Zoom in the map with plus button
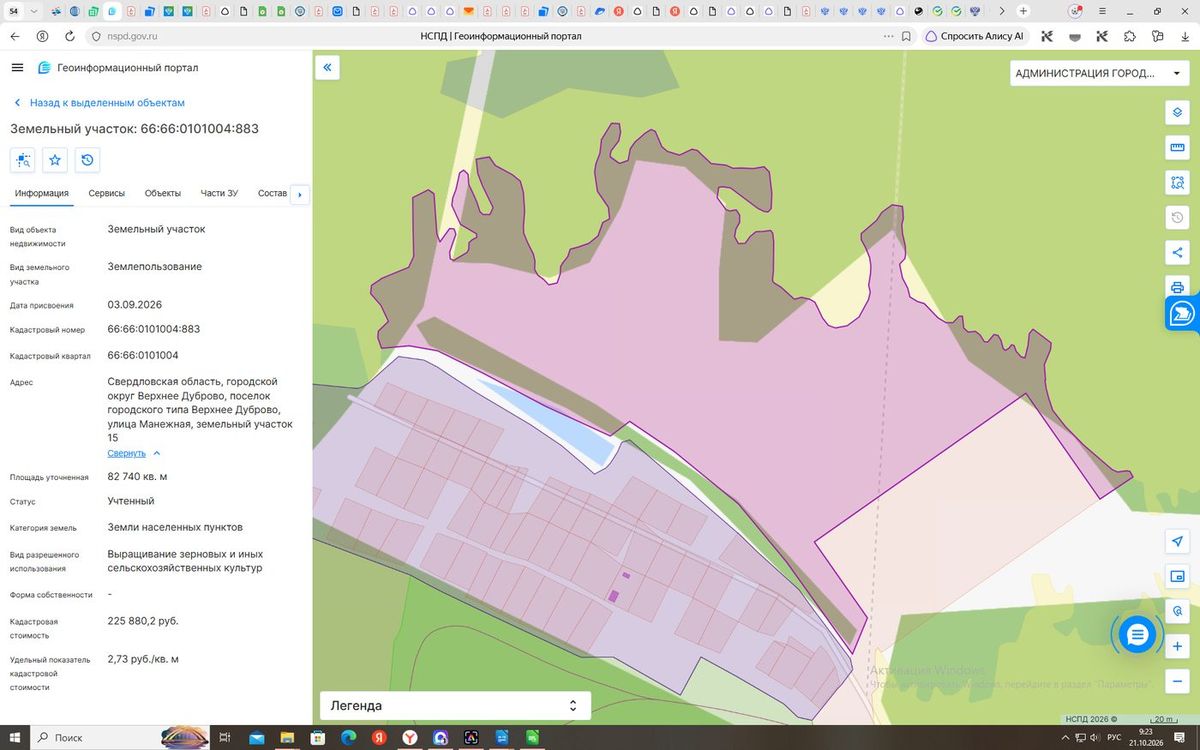The height and width of the screenshot is (750, 1200). click(1177, 646)
